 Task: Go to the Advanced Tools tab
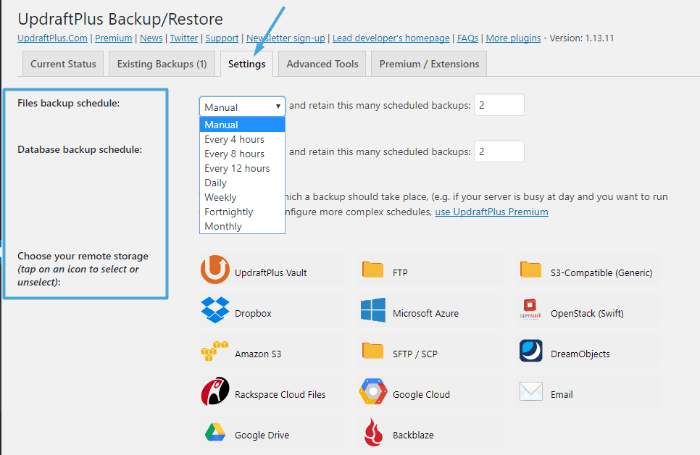click(322, 64)
